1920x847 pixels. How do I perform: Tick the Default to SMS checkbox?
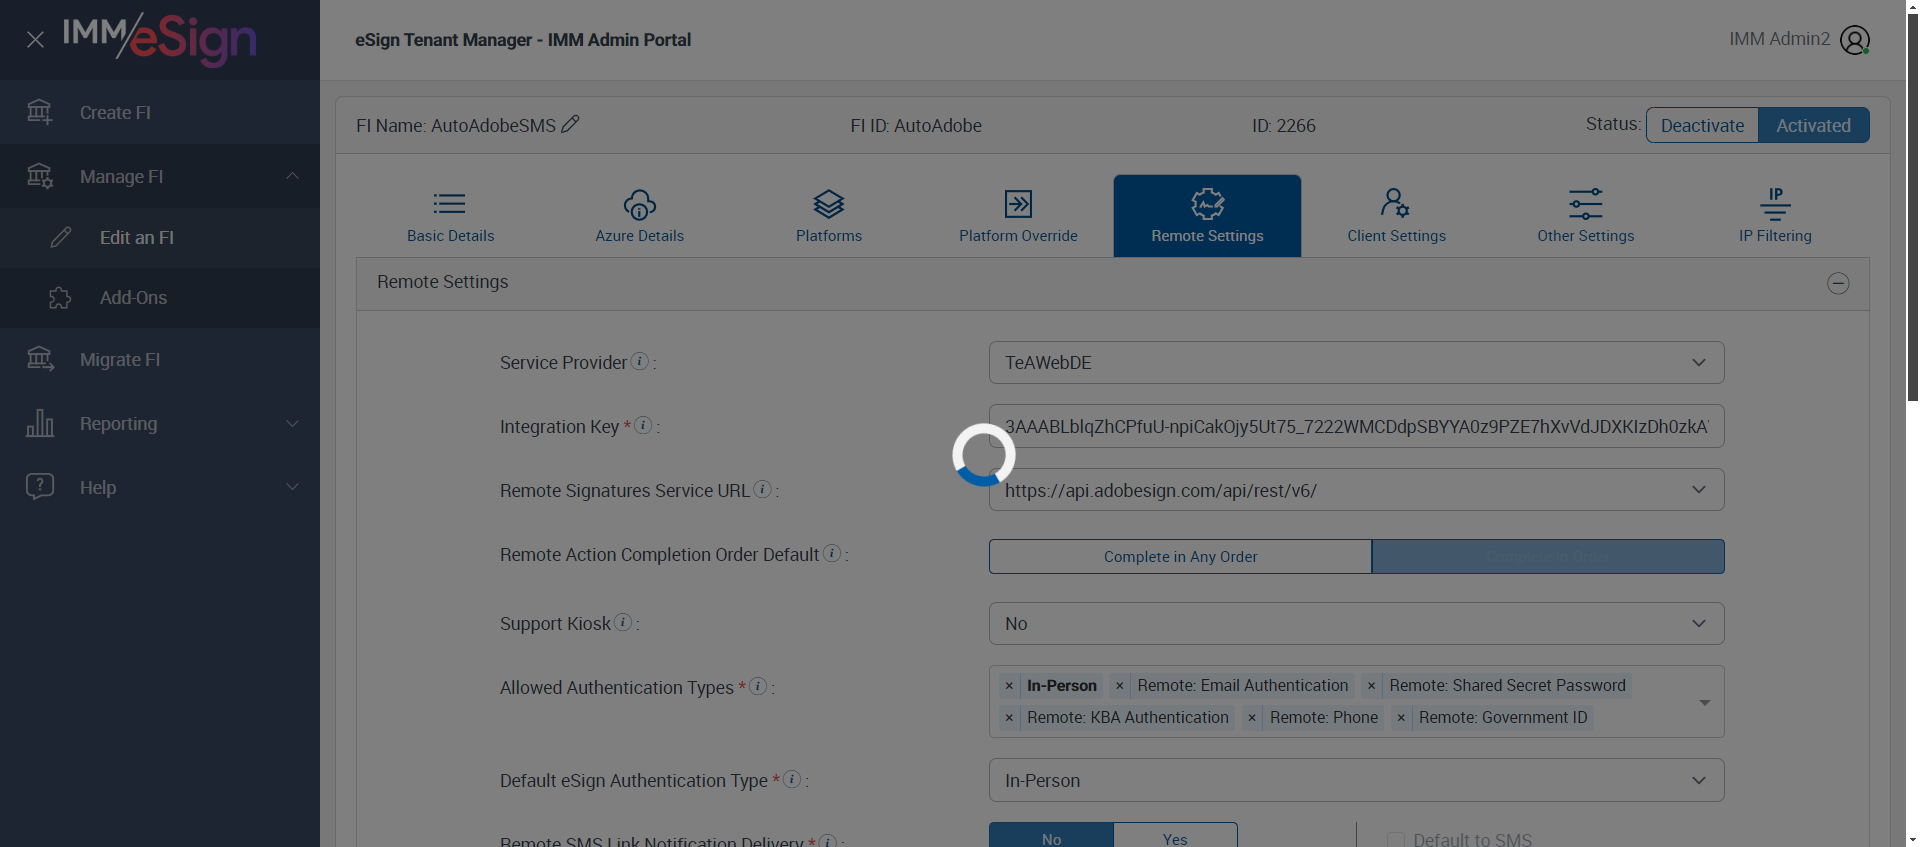coord(1396,840)
